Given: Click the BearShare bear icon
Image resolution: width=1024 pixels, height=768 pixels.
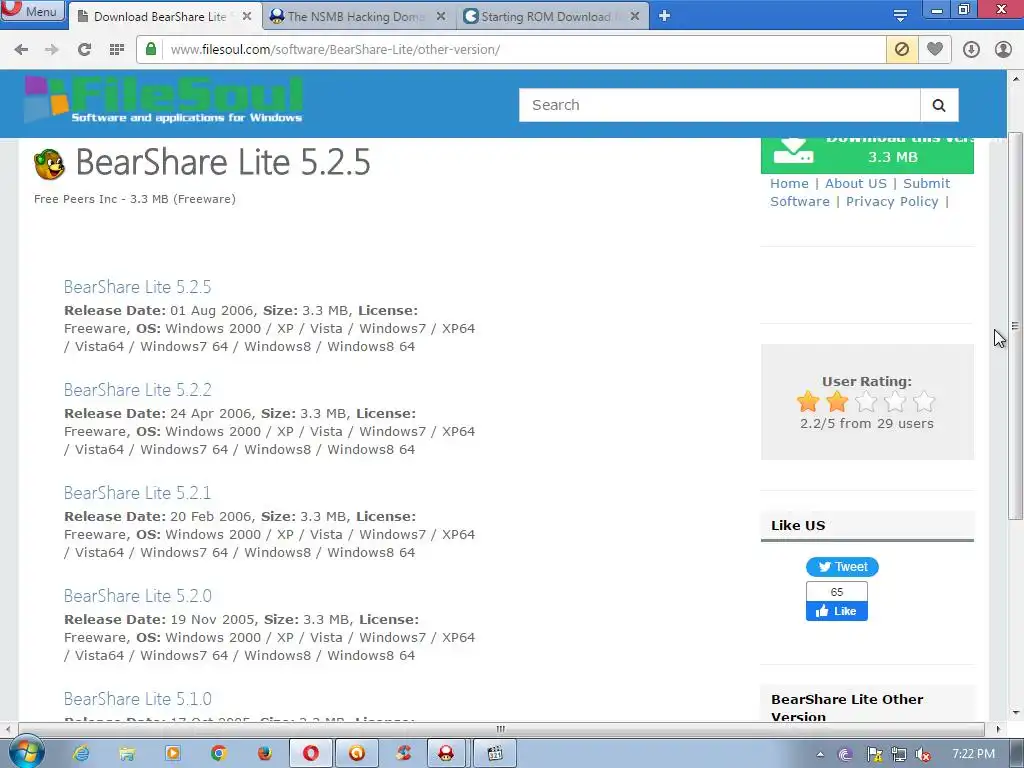Looking at the screenshot, I should pos(50,164).
